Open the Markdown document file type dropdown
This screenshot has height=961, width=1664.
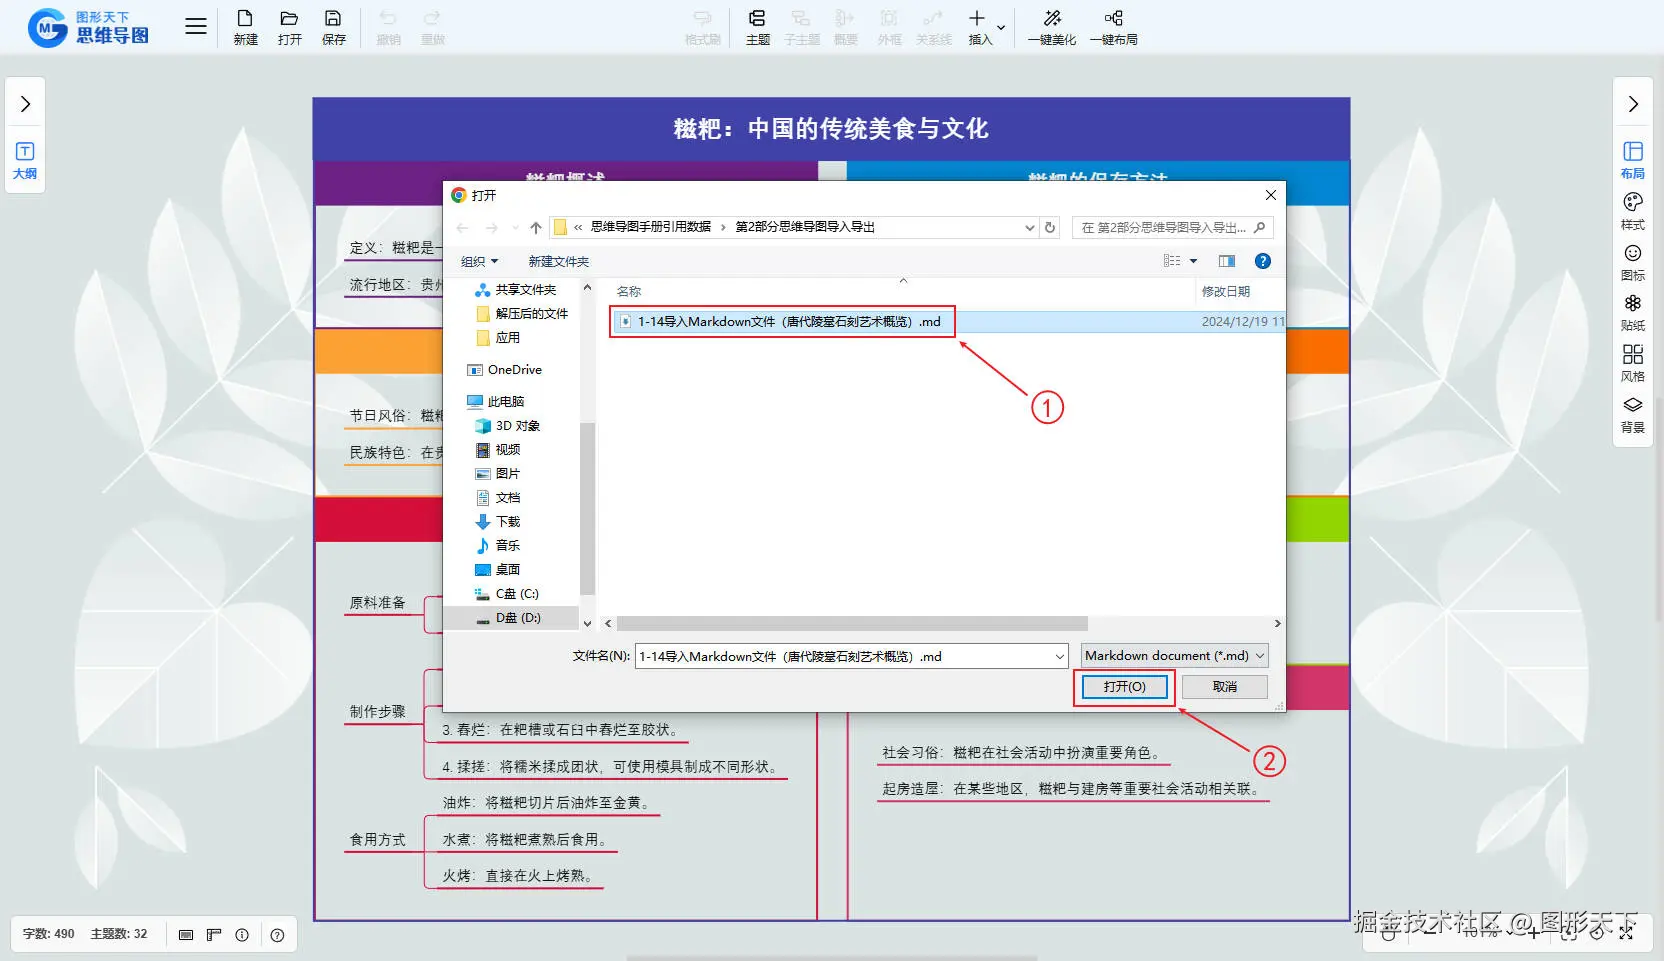(1175, 656)
